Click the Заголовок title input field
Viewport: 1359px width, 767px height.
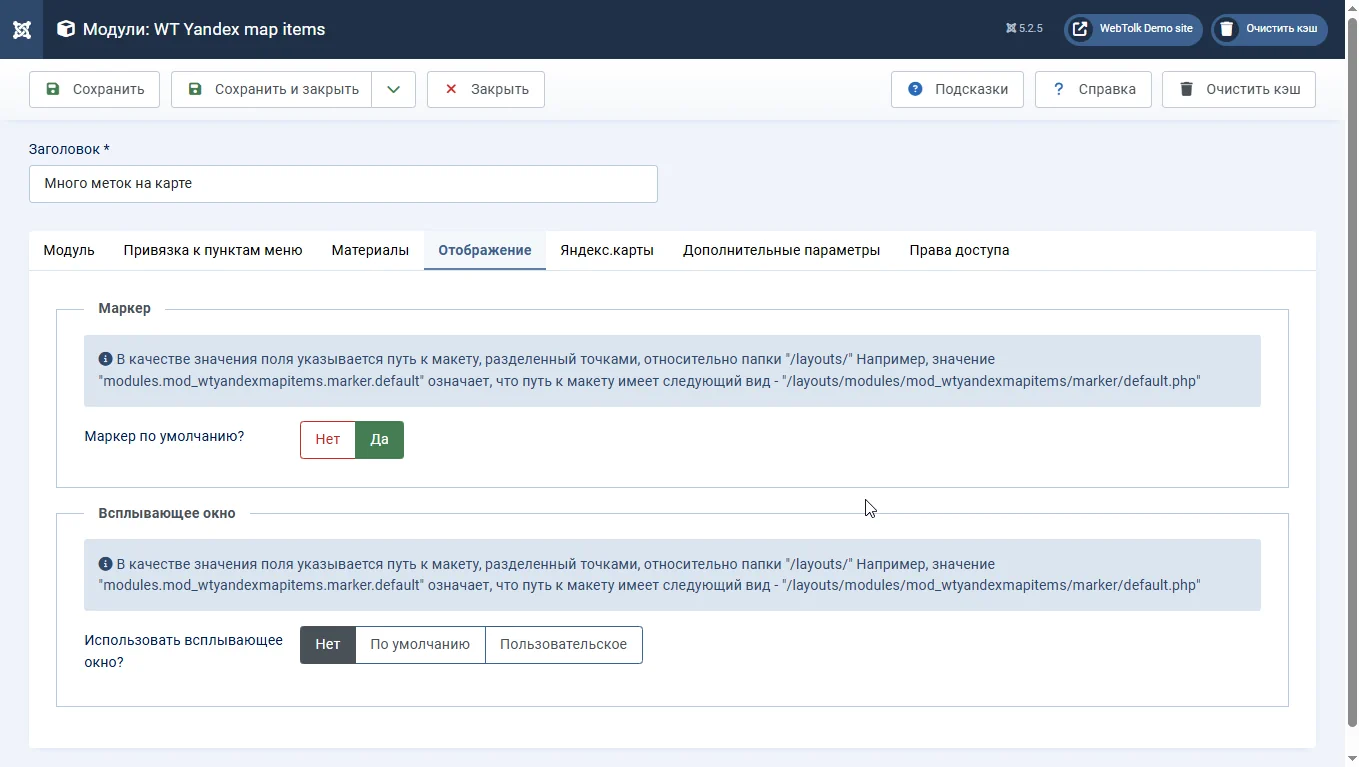343,184
